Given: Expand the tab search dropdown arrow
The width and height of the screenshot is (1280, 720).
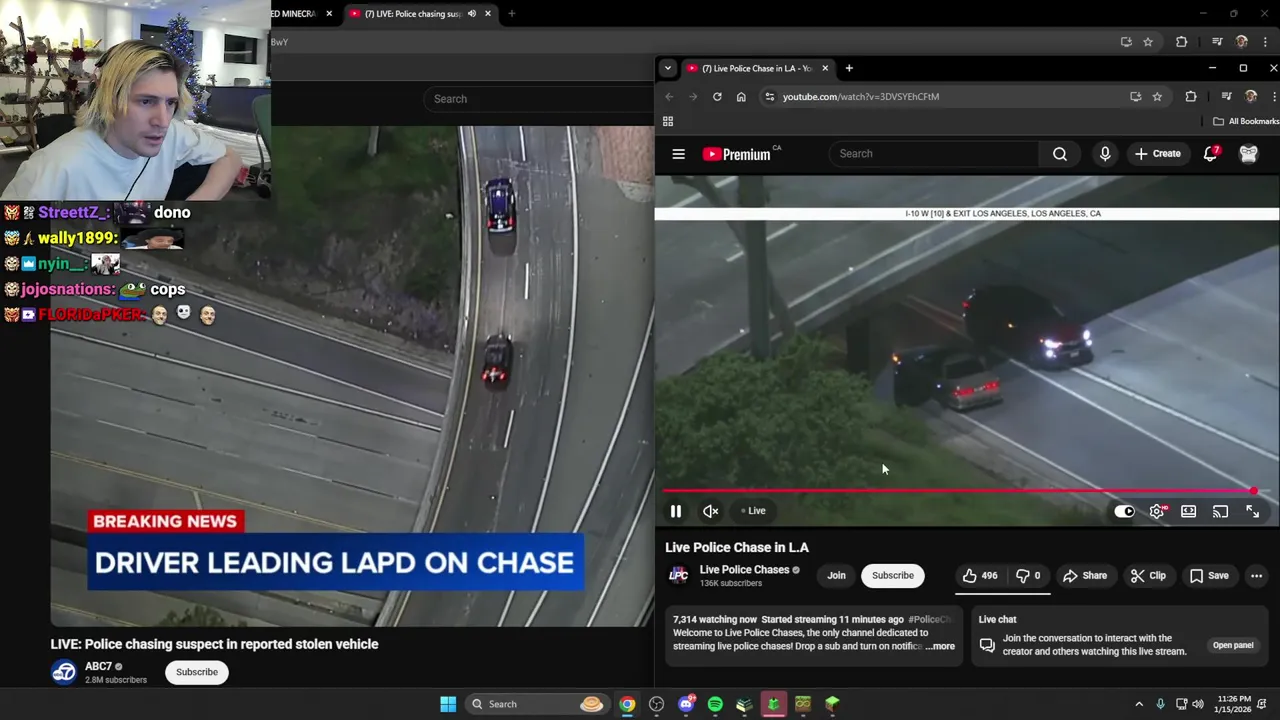Looking at the screenshot, I should click(x=668, y=69).
